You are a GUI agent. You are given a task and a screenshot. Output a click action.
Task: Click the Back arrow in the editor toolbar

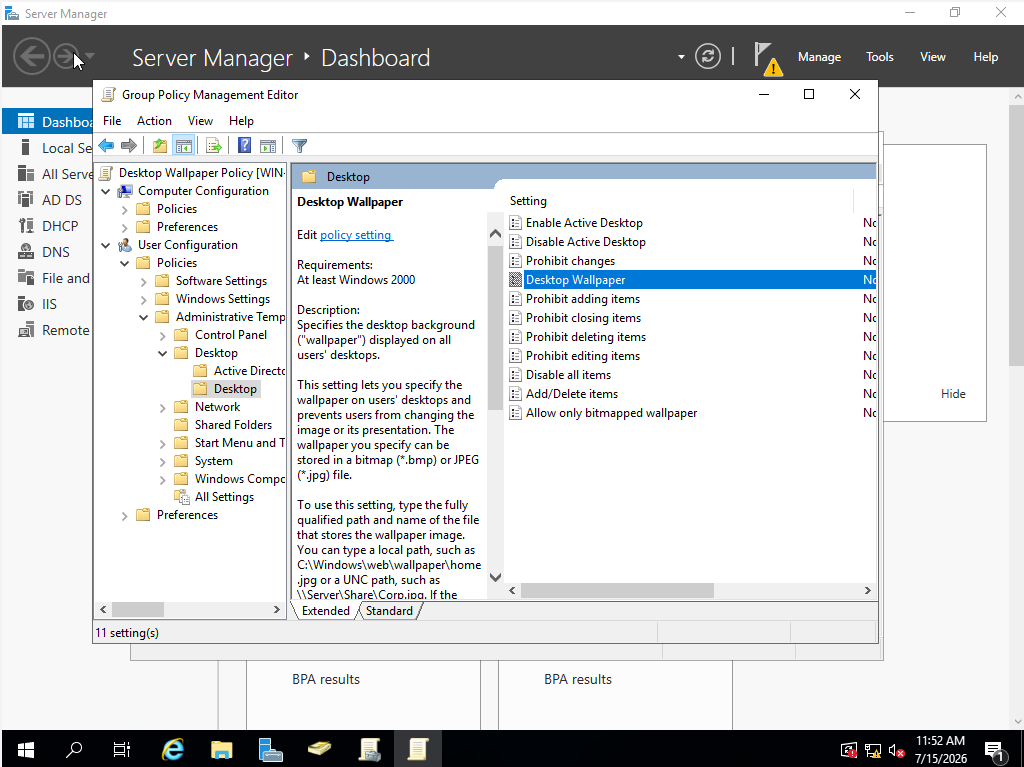coord(106,146)
